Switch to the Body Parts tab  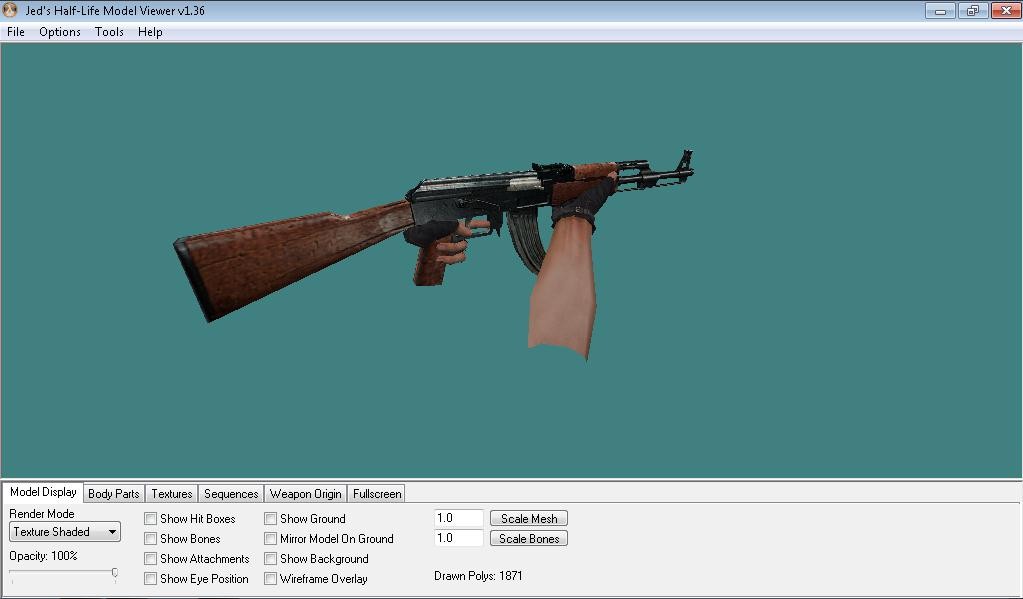114,494
